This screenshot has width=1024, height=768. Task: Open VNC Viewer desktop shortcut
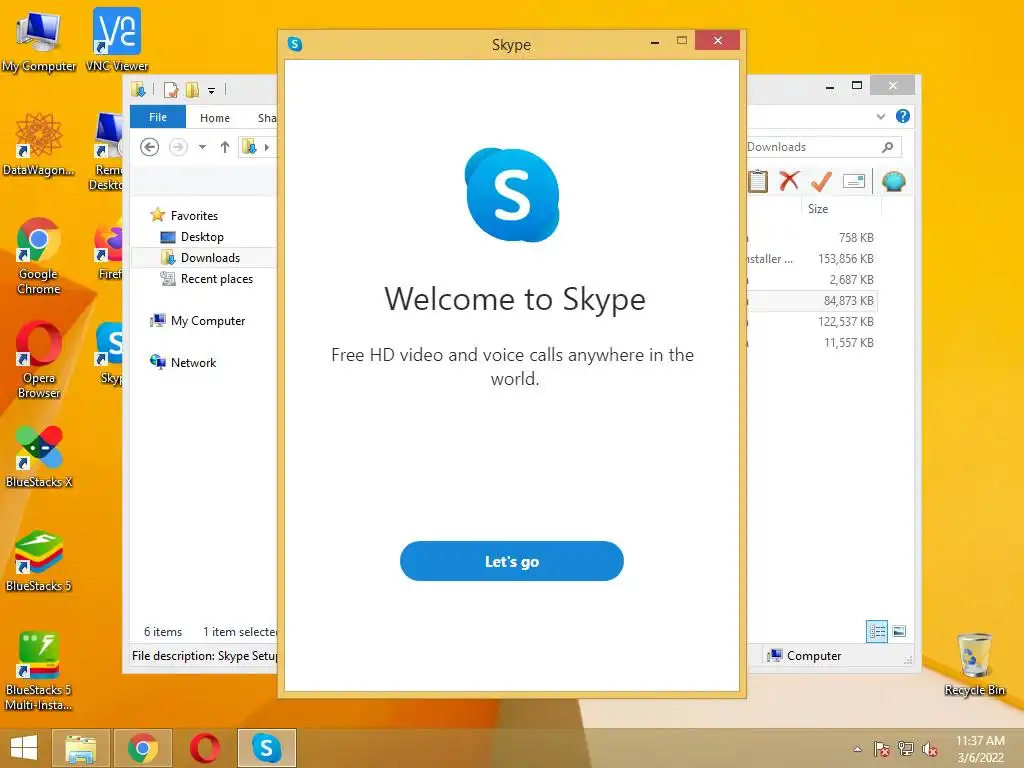(117, 39)
